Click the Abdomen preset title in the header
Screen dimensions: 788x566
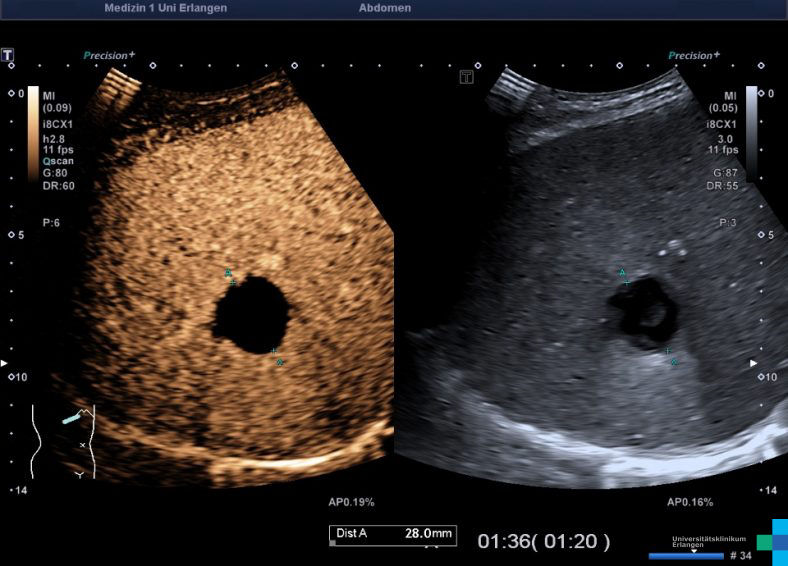tap(384, 8)
